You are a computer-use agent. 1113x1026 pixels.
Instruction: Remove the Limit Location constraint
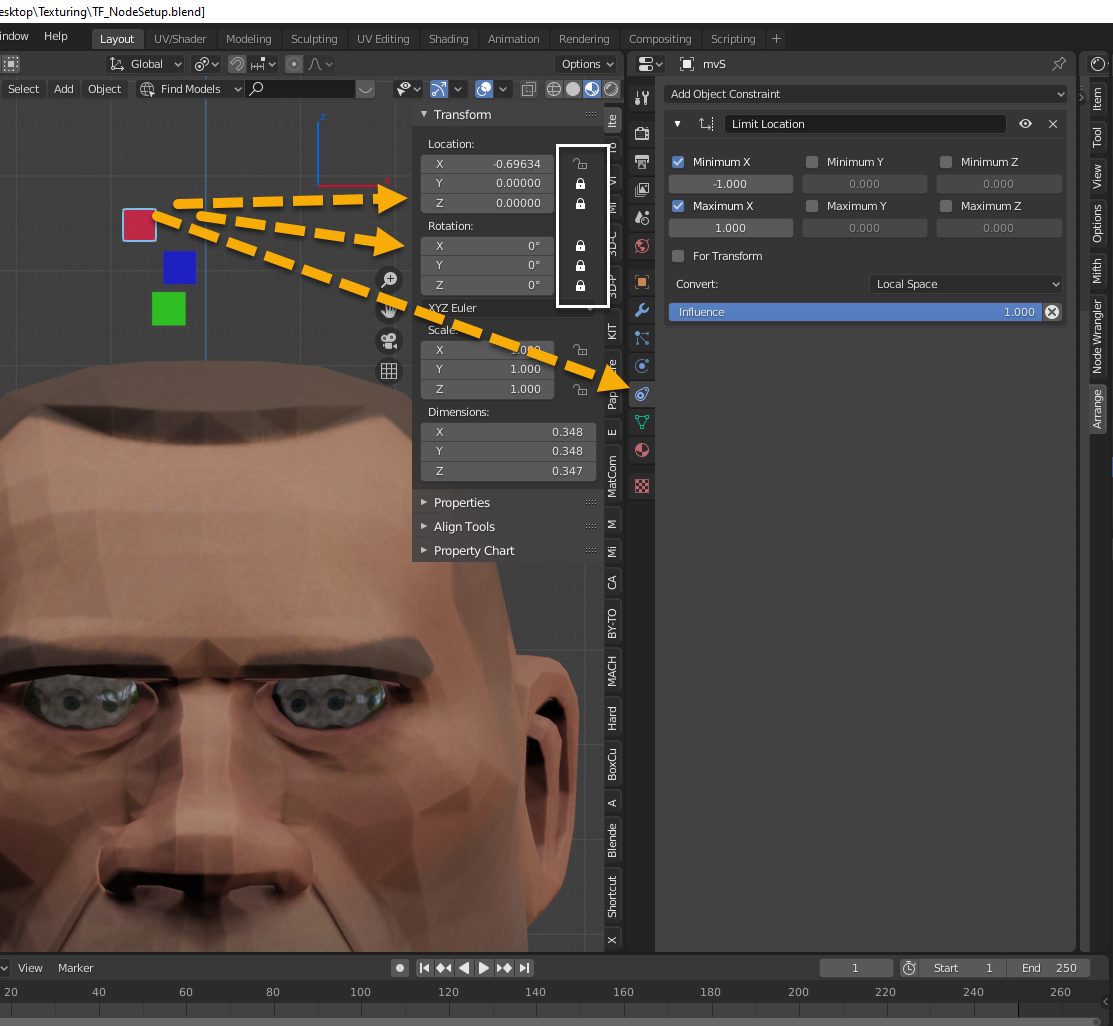(x=1053, y=124)
